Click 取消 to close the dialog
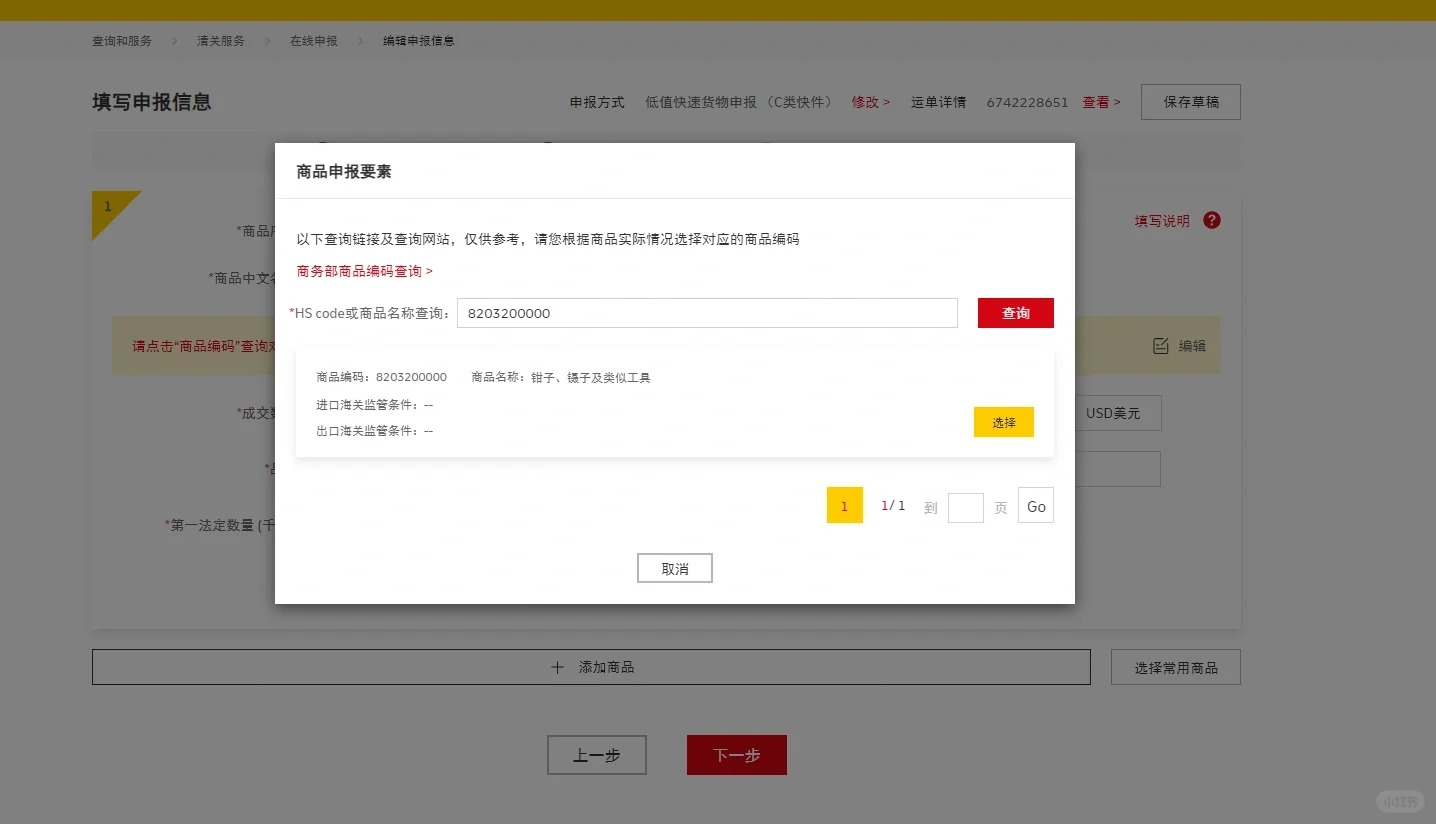 674,568
